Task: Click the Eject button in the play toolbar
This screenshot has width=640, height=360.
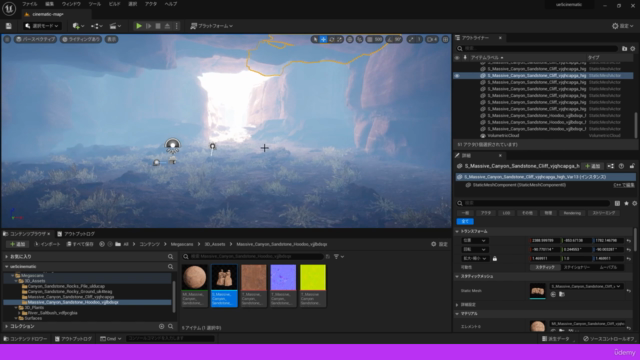Action: pos(167,26)
